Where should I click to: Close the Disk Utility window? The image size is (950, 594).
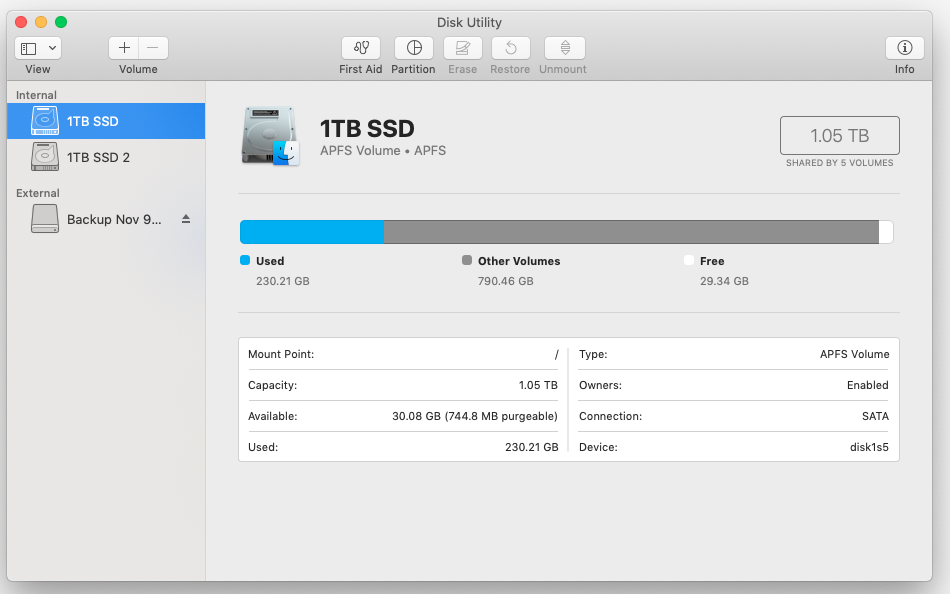pyautogui.click(x=21, y=22)
